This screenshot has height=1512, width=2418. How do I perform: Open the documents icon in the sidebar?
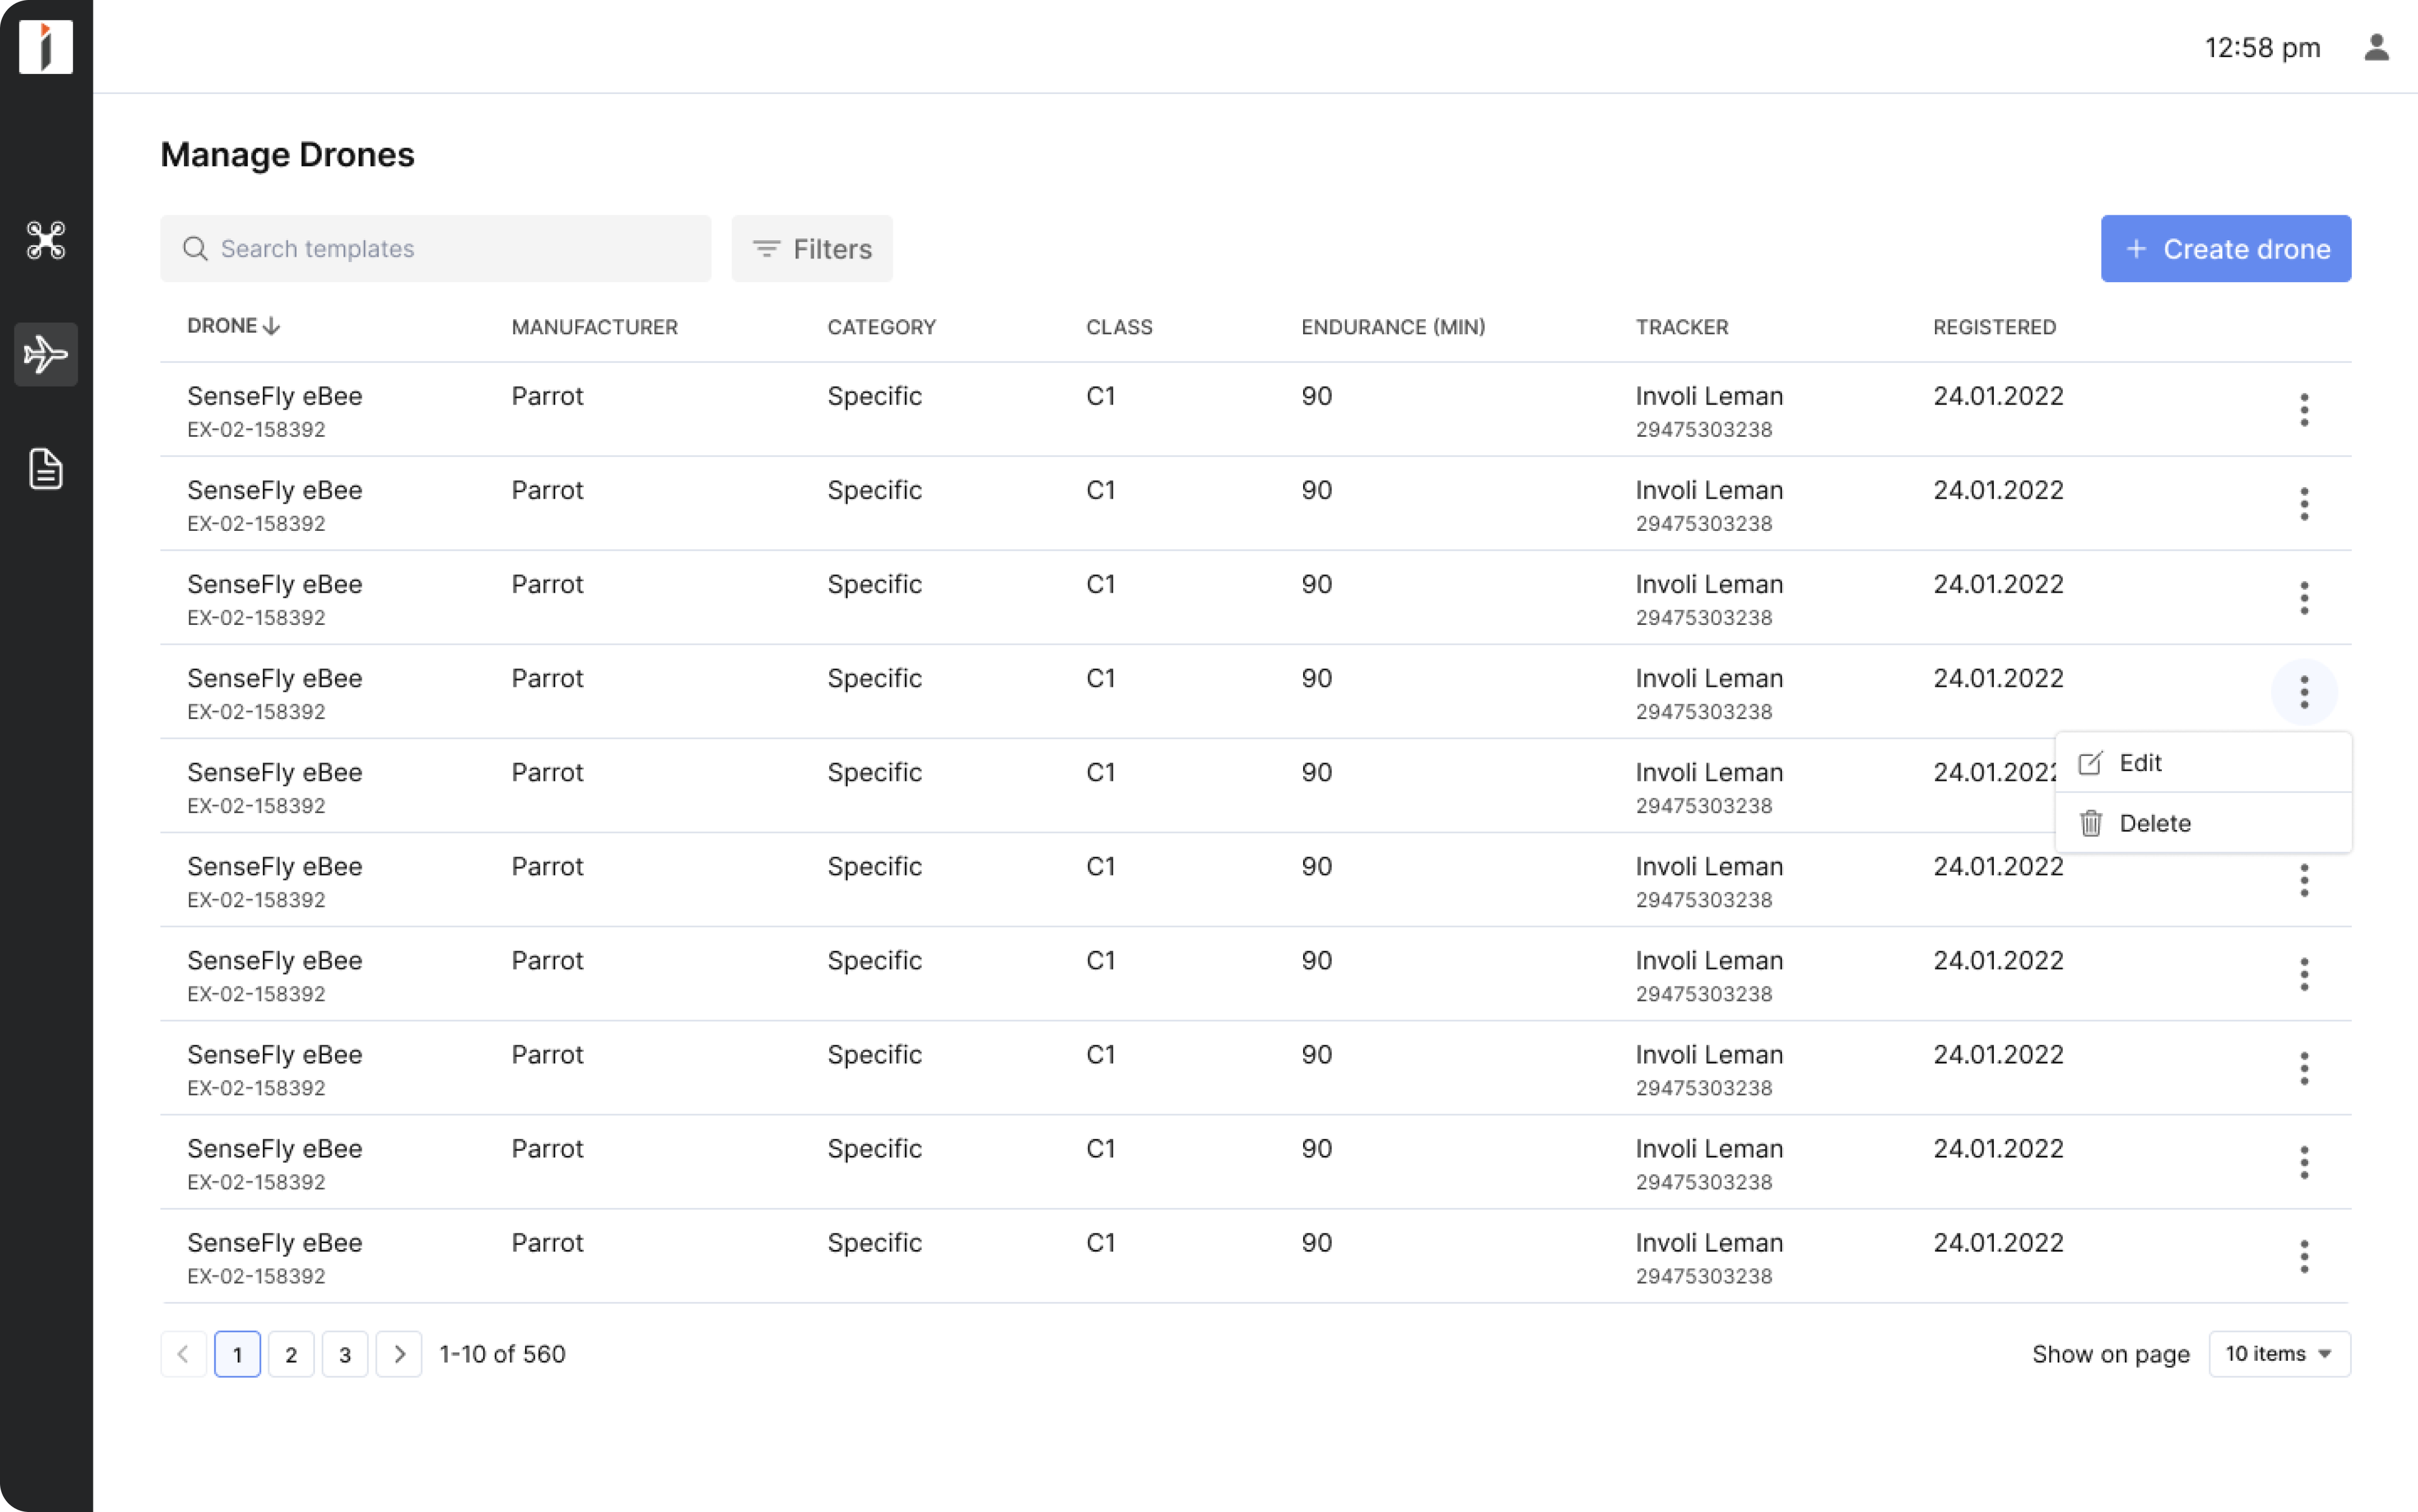(46, 469)
